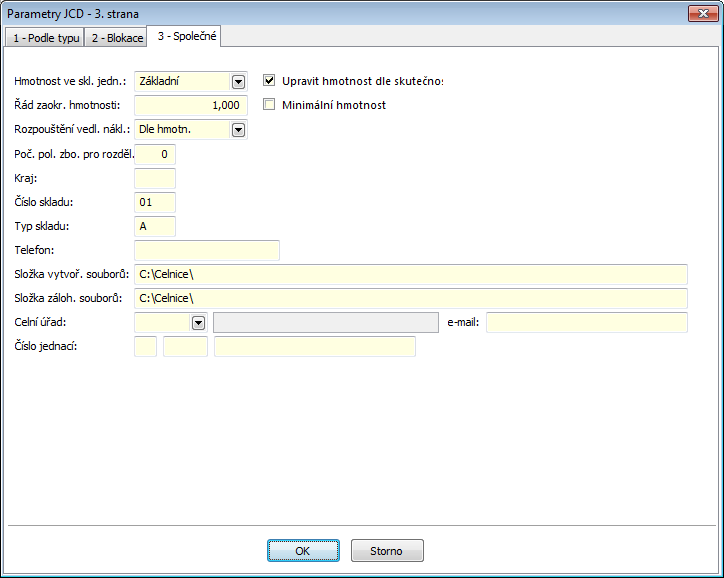The image size is (724, 578).
Task: Click the 'Složka záloh. souborů' path field
Action: [411, 298]
